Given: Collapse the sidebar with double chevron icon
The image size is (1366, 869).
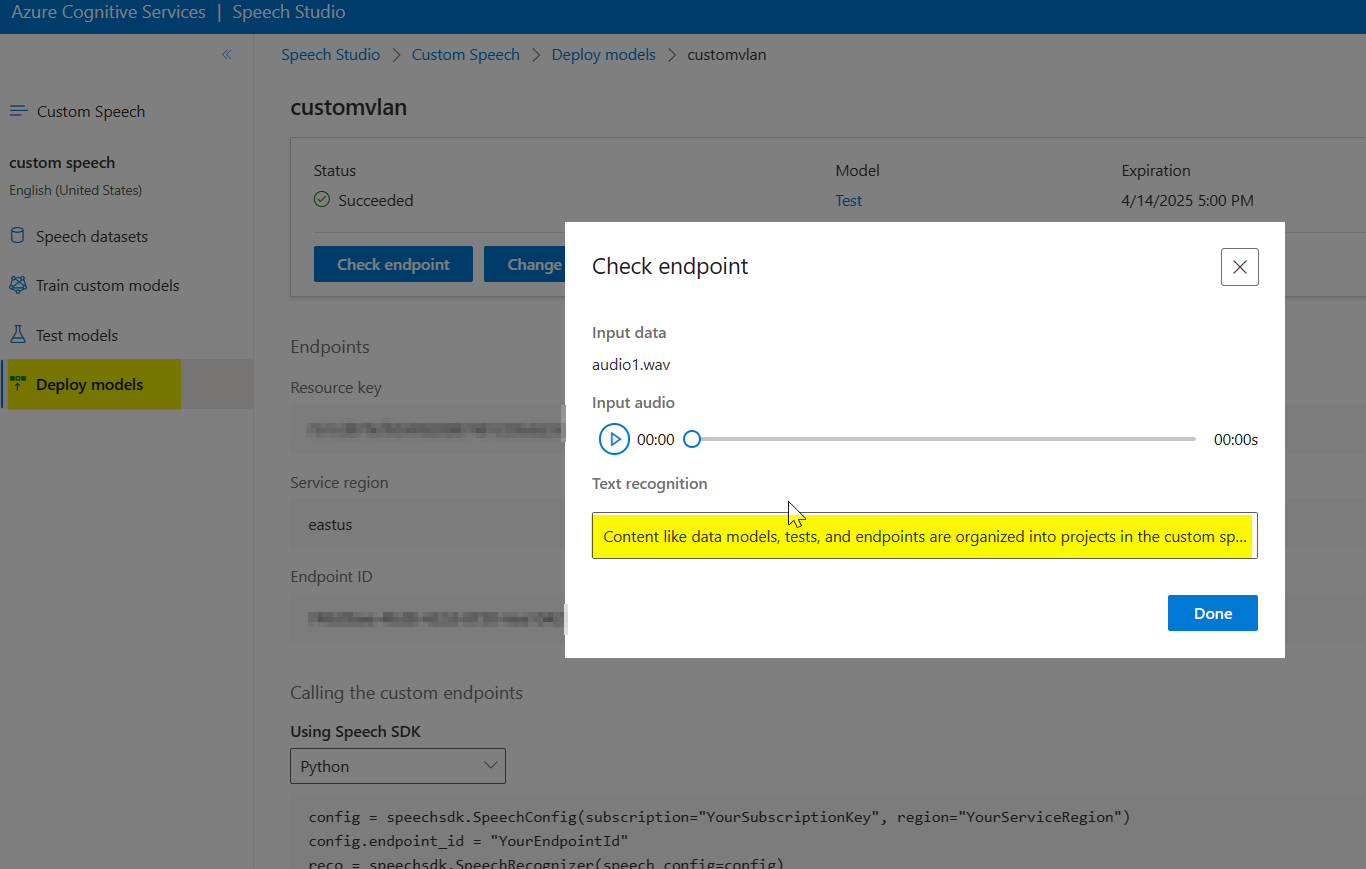Looking at the screenshot, I should tap(227, 55).
